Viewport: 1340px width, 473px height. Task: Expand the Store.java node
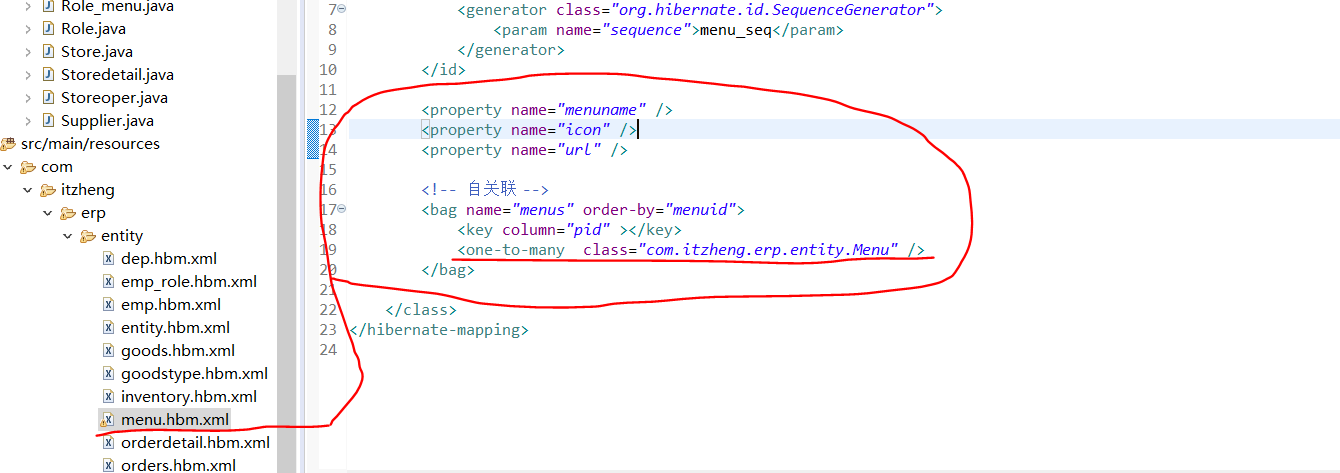[x=28, y=52]
